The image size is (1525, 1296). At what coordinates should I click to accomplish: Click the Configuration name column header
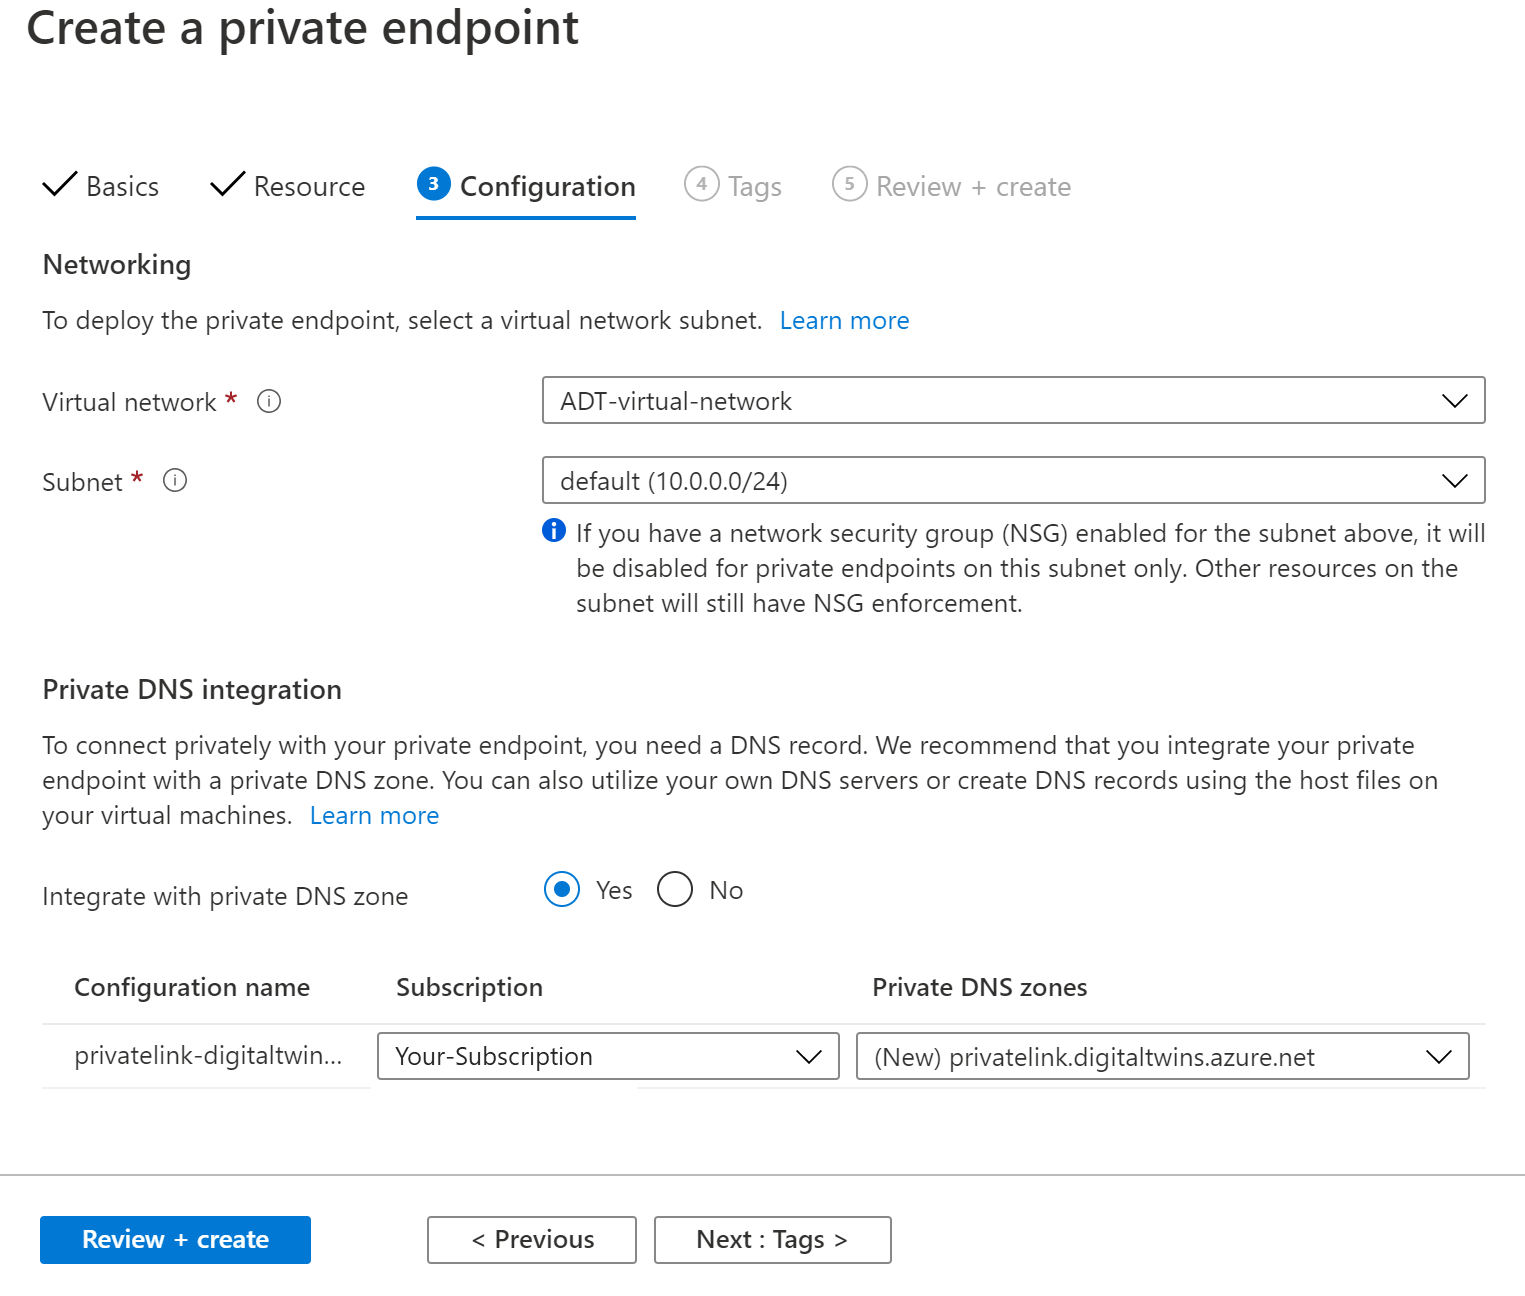[x=192, y=988]
